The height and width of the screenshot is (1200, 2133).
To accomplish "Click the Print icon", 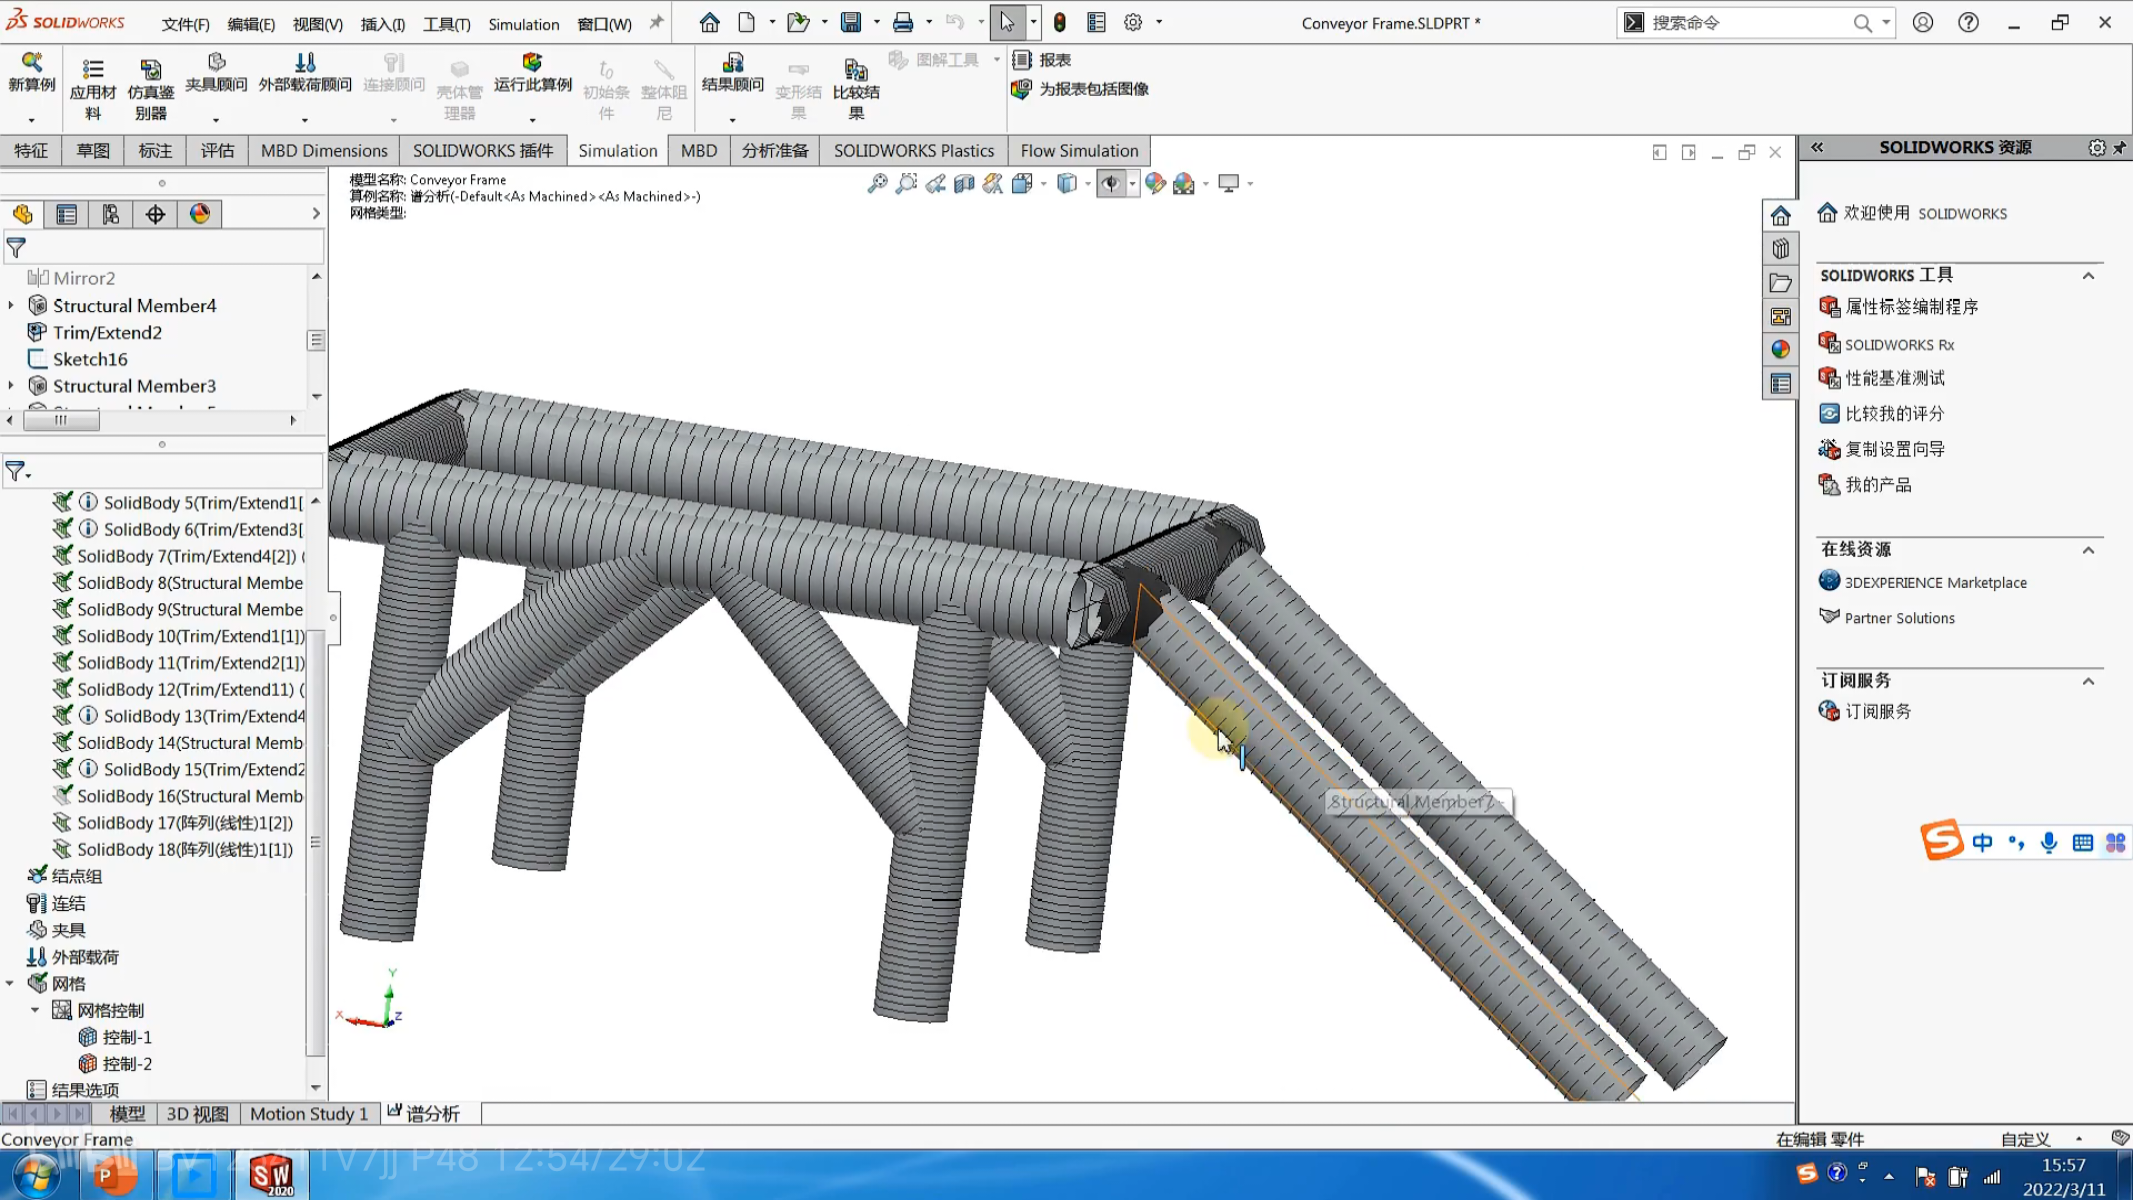I will (903, 22).
